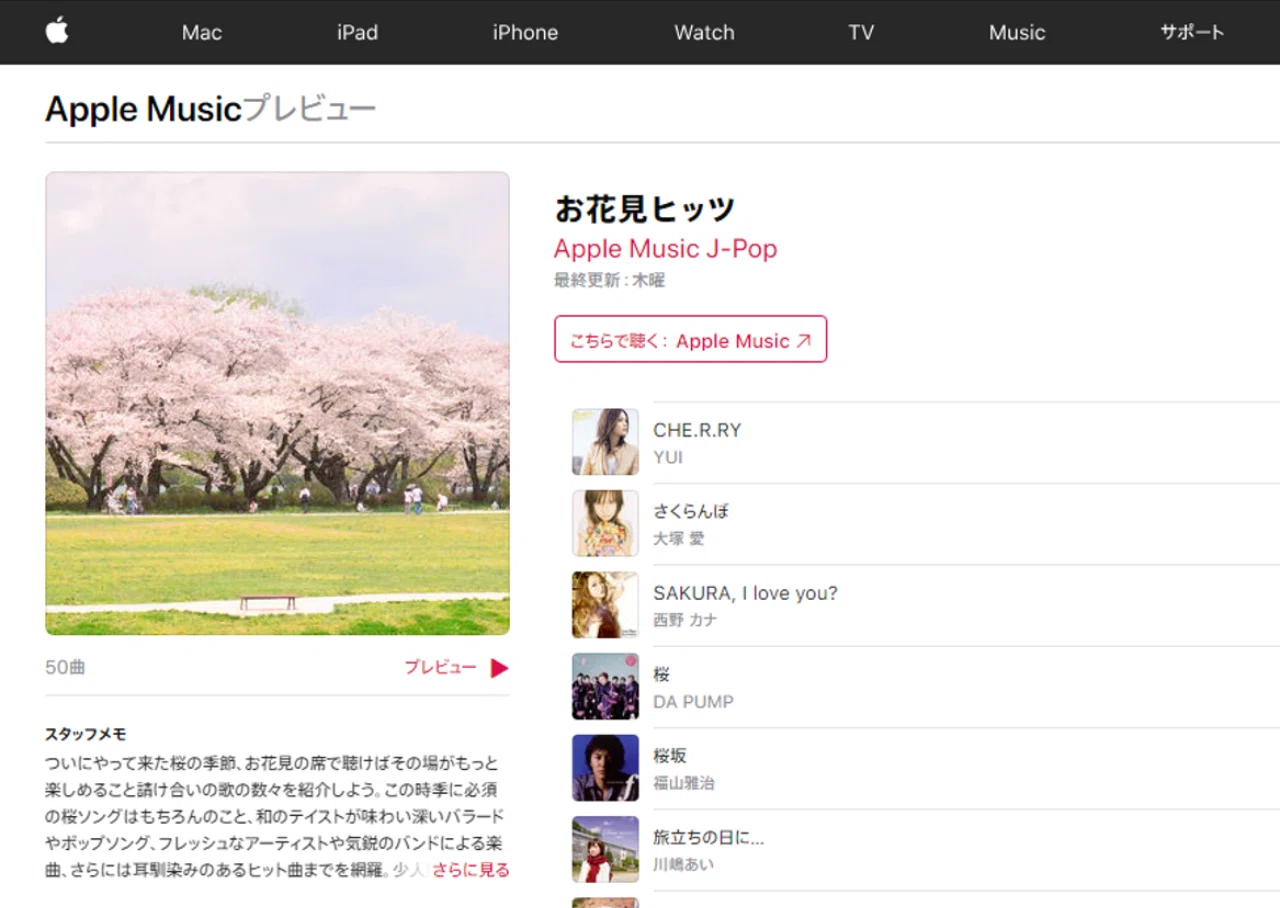Click the さくらんぼ album thumbnail

click(x=605, y=523)
